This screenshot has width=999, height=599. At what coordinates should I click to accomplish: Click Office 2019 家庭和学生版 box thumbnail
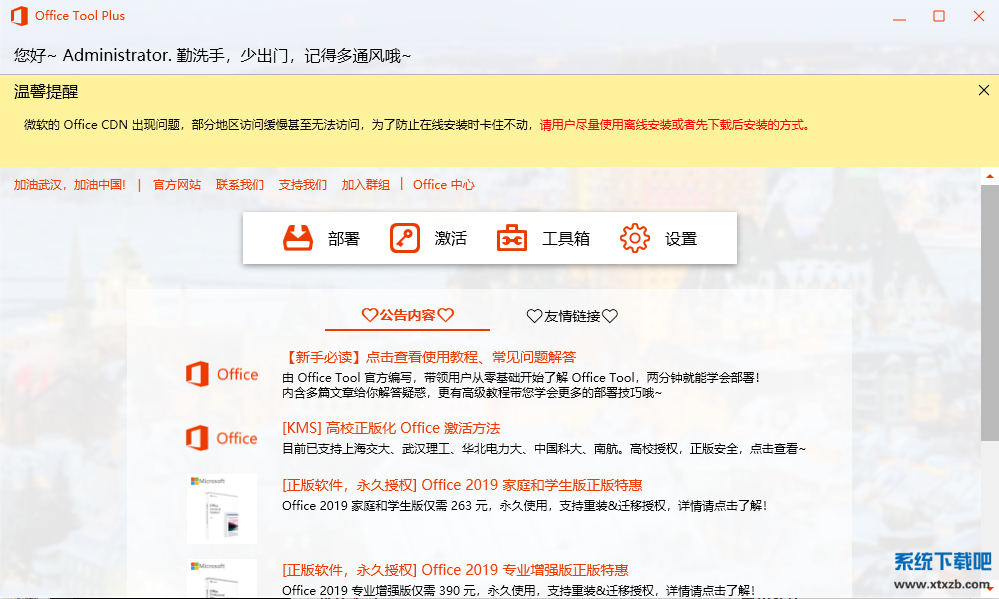222,509
